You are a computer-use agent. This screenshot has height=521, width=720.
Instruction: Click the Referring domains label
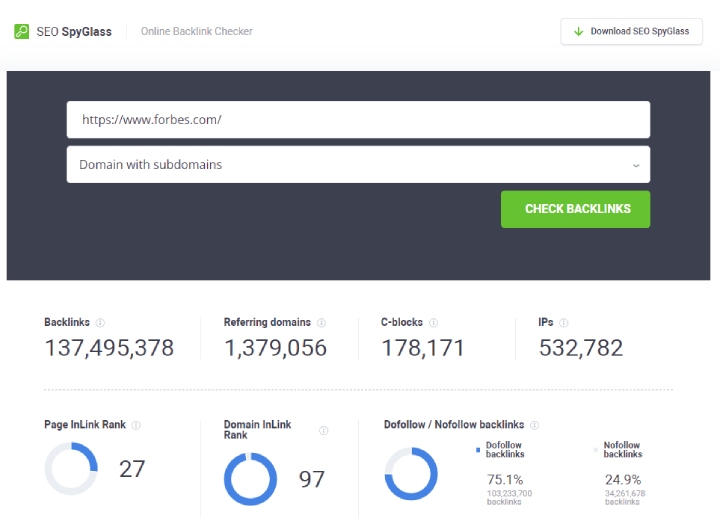(x=267, y=322)
